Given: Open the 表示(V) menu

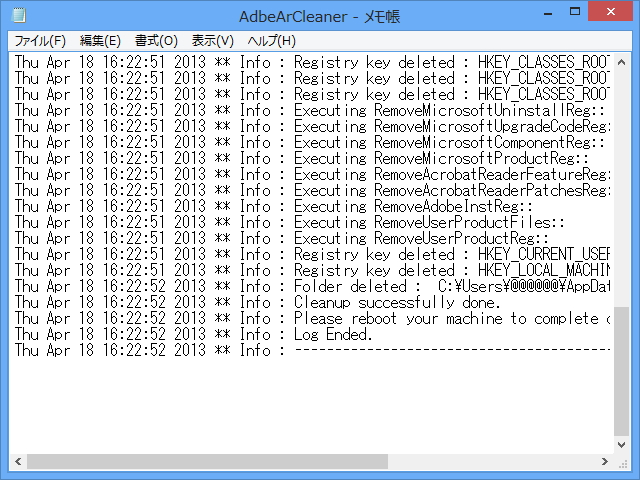Looking at the screenshot, I should coord(213,41).
